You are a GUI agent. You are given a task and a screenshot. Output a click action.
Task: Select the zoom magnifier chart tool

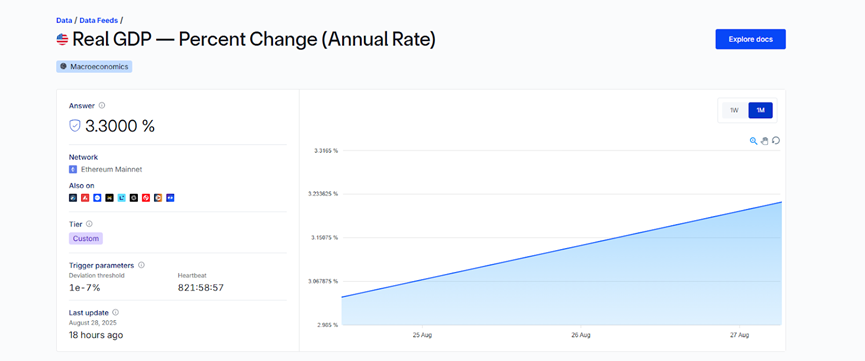(x=753, y=141)
